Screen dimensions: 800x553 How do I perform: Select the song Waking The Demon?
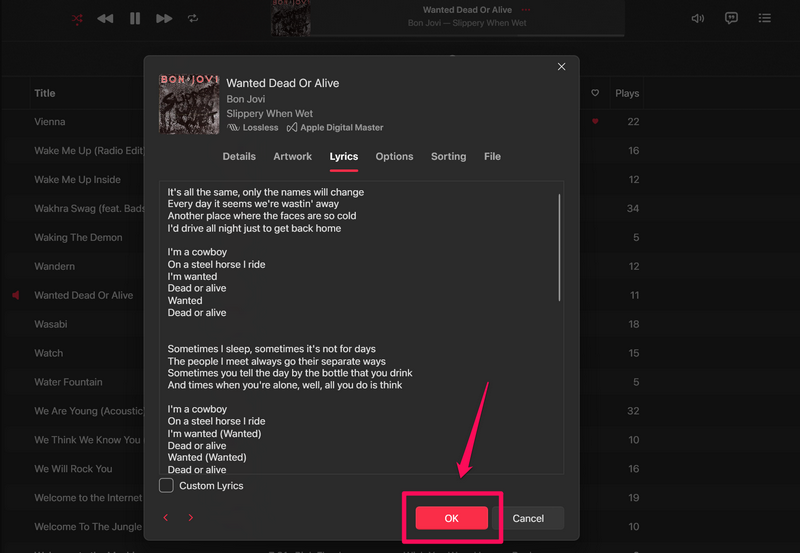click(78, 237)
